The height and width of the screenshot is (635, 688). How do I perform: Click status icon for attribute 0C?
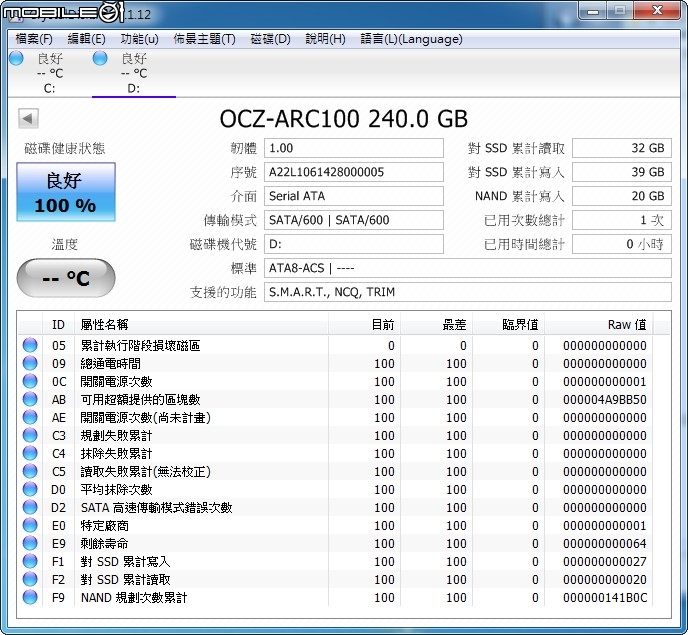(x=30, y=381)
